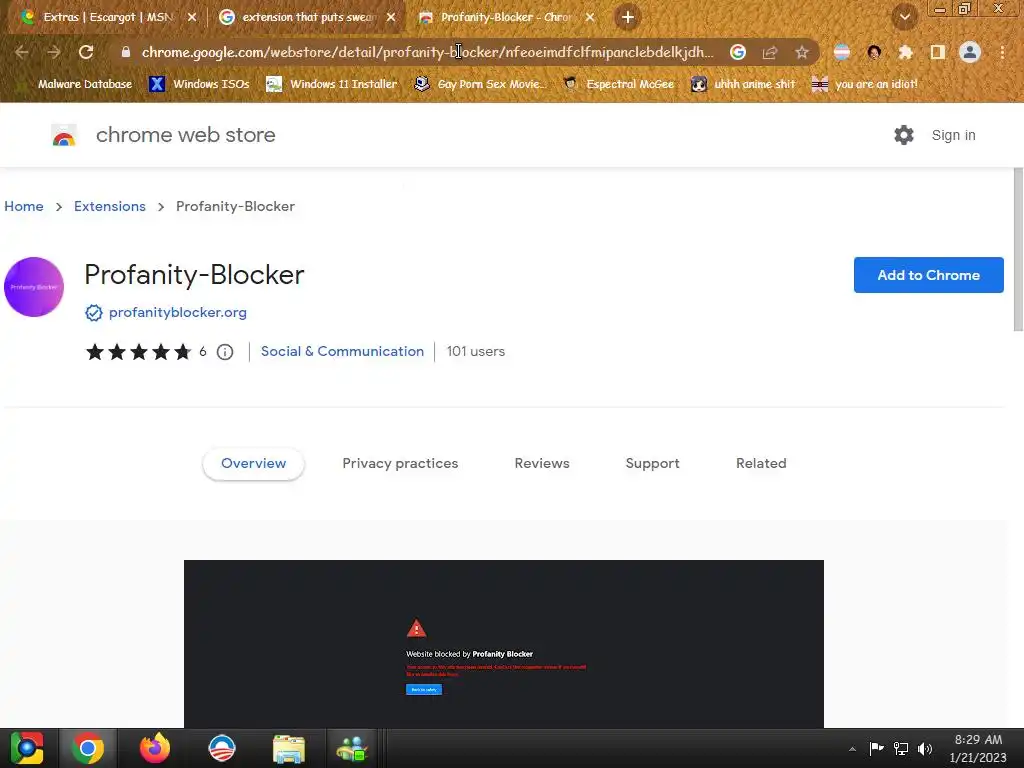The image size is (1024, 768).
Task: Click the page vertical scrollbar thumb
Action: pos(1018,249)
